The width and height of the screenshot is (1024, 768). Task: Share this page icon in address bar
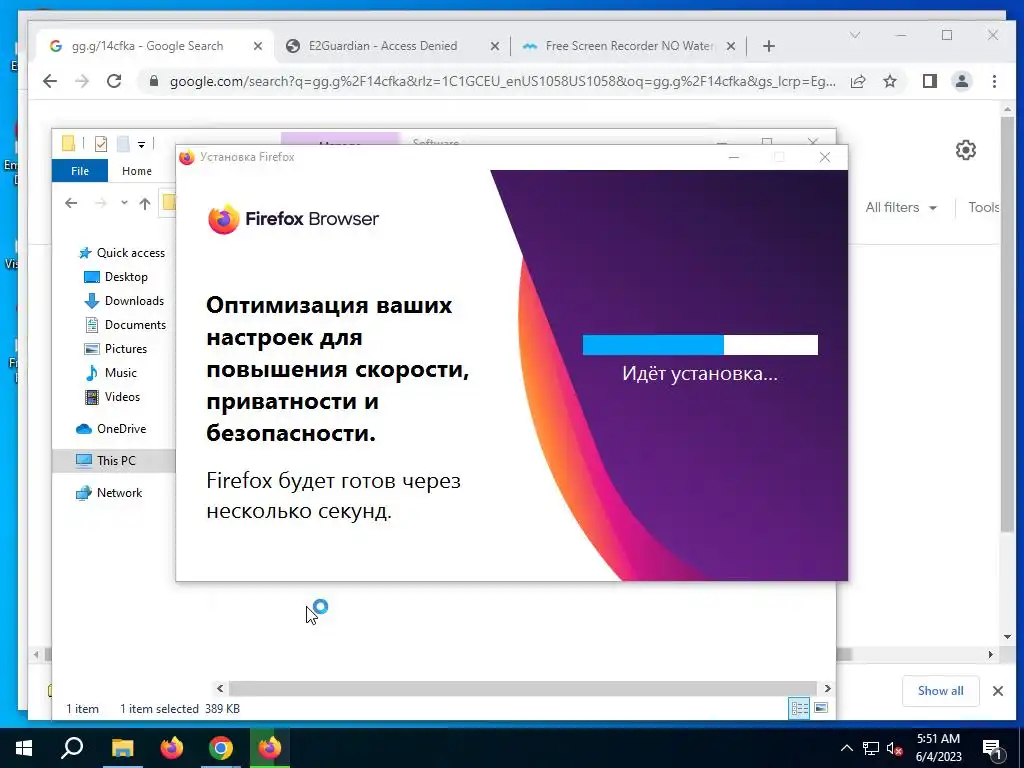click(858, 81)
